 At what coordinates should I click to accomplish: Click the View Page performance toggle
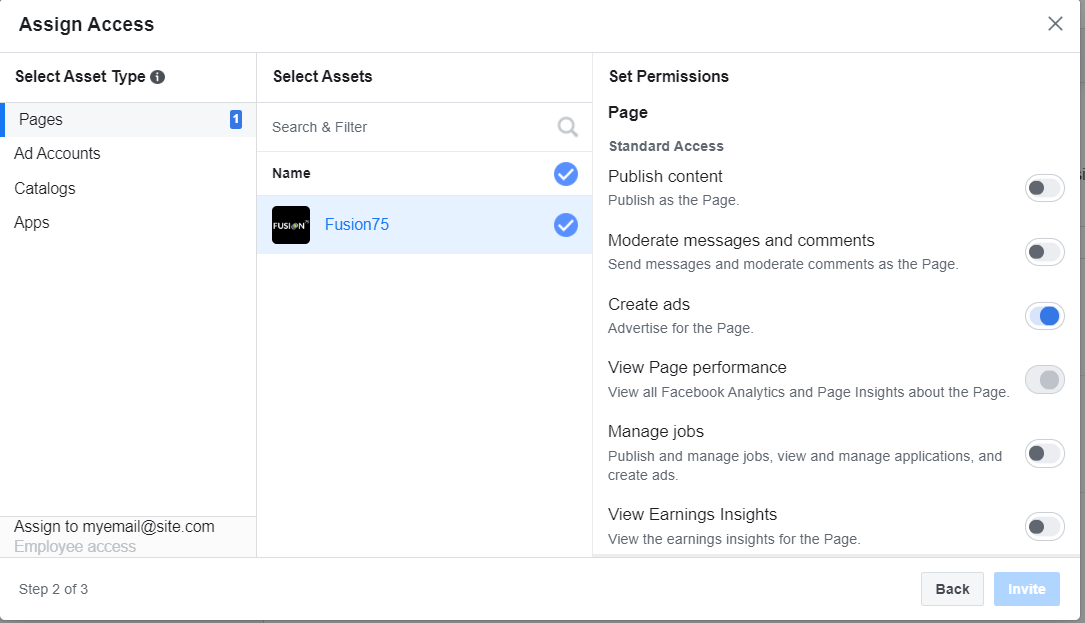coord(1044,380)
